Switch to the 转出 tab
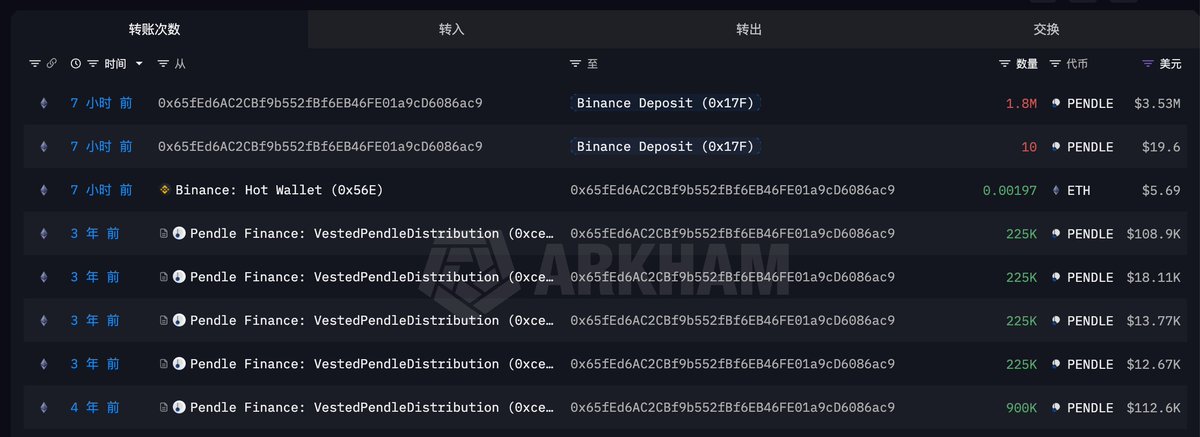Image resolution: width=1200 pixels, height=437 pixels. (748, 30)
